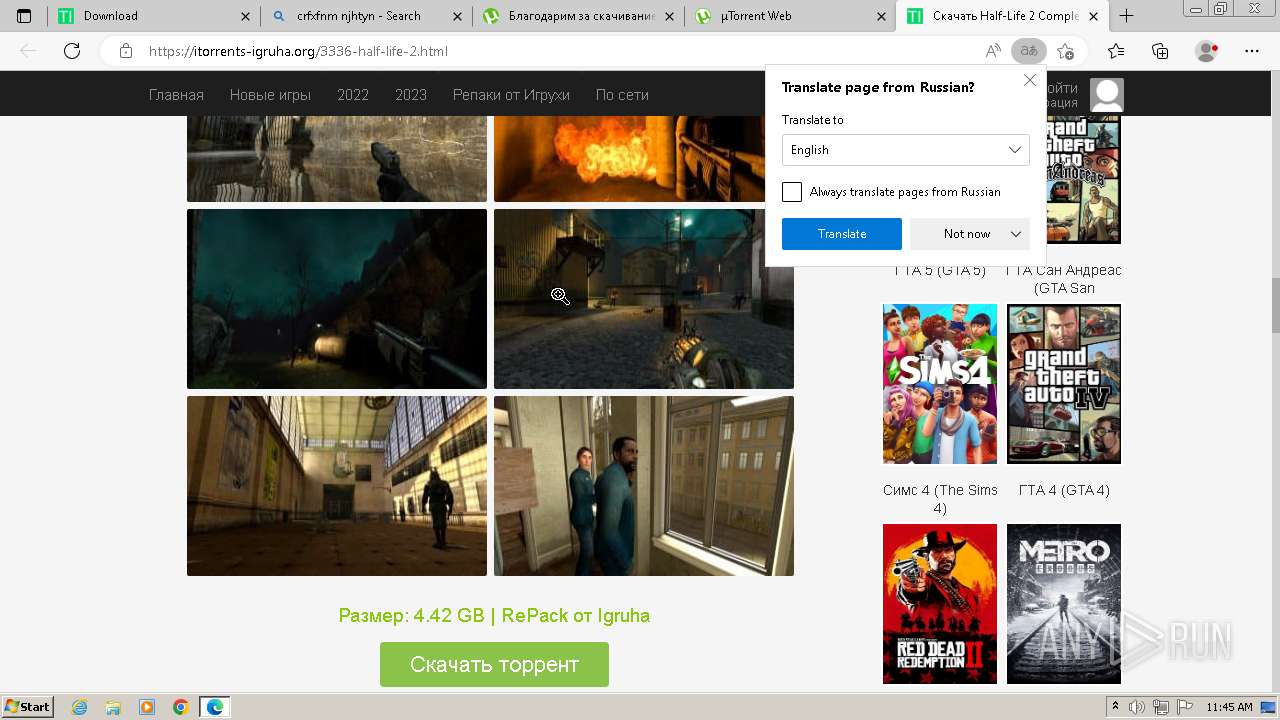Click the Start button
Image resolution: width=1280 pixels, height=720 pixels.
click(x=28, y=707)
